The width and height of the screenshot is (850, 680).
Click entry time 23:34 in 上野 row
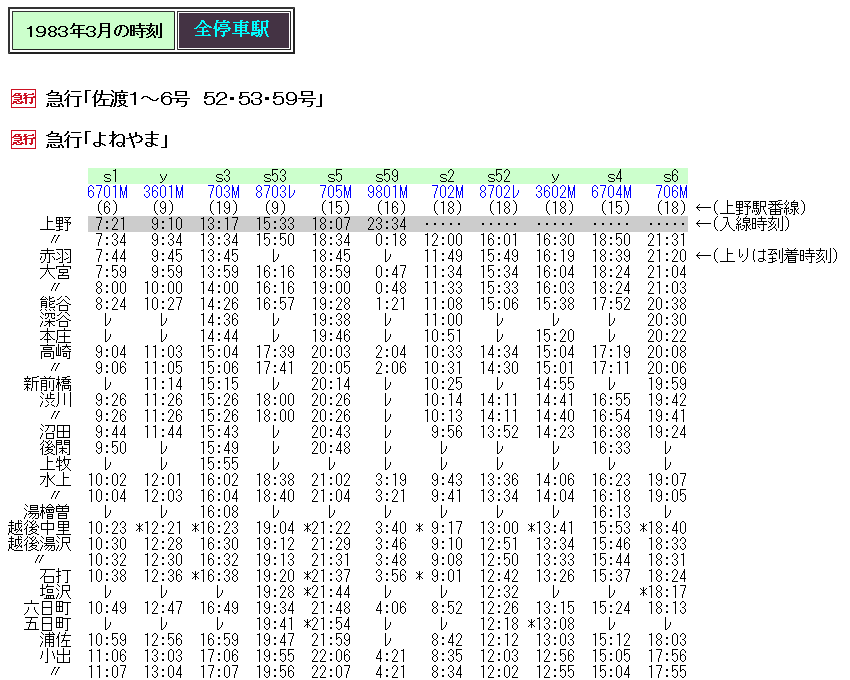coord(387,224)
